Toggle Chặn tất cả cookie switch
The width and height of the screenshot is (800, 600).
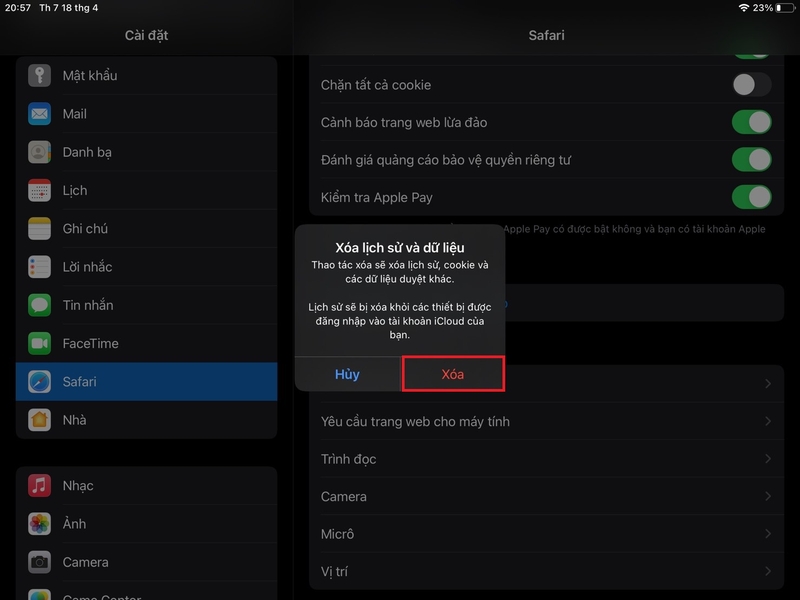[752, 85]
